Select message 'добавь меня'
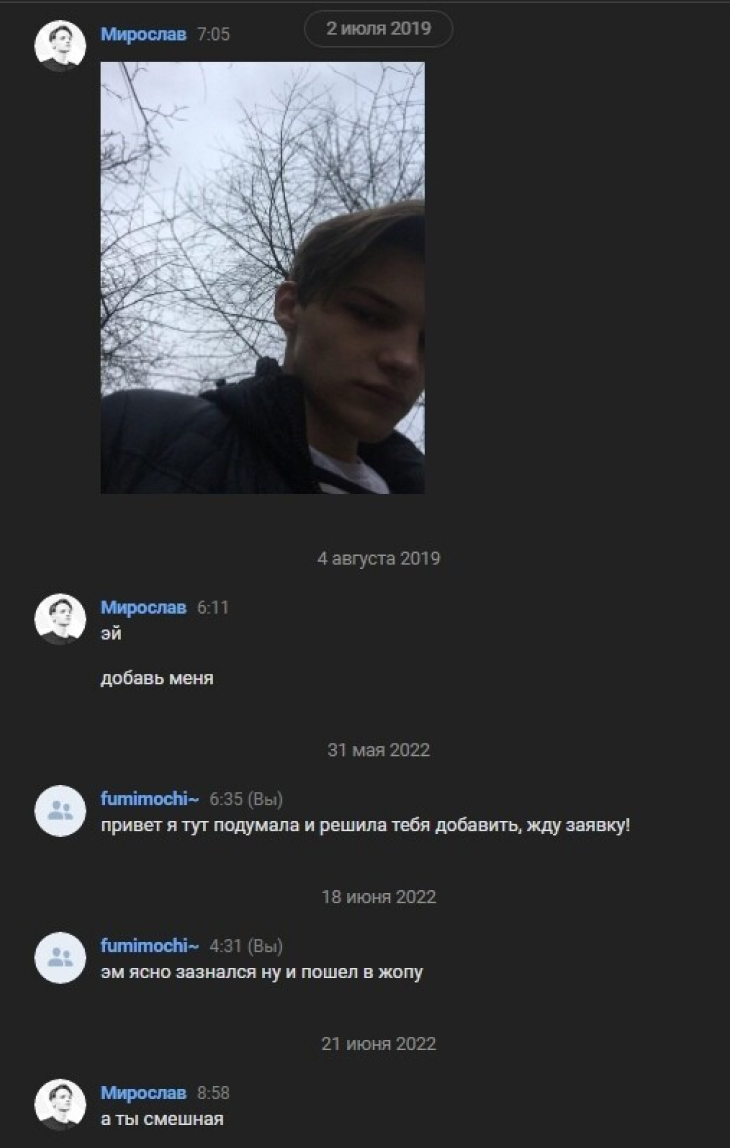This screenshot has width=730, height=1148. pos(157,678)
